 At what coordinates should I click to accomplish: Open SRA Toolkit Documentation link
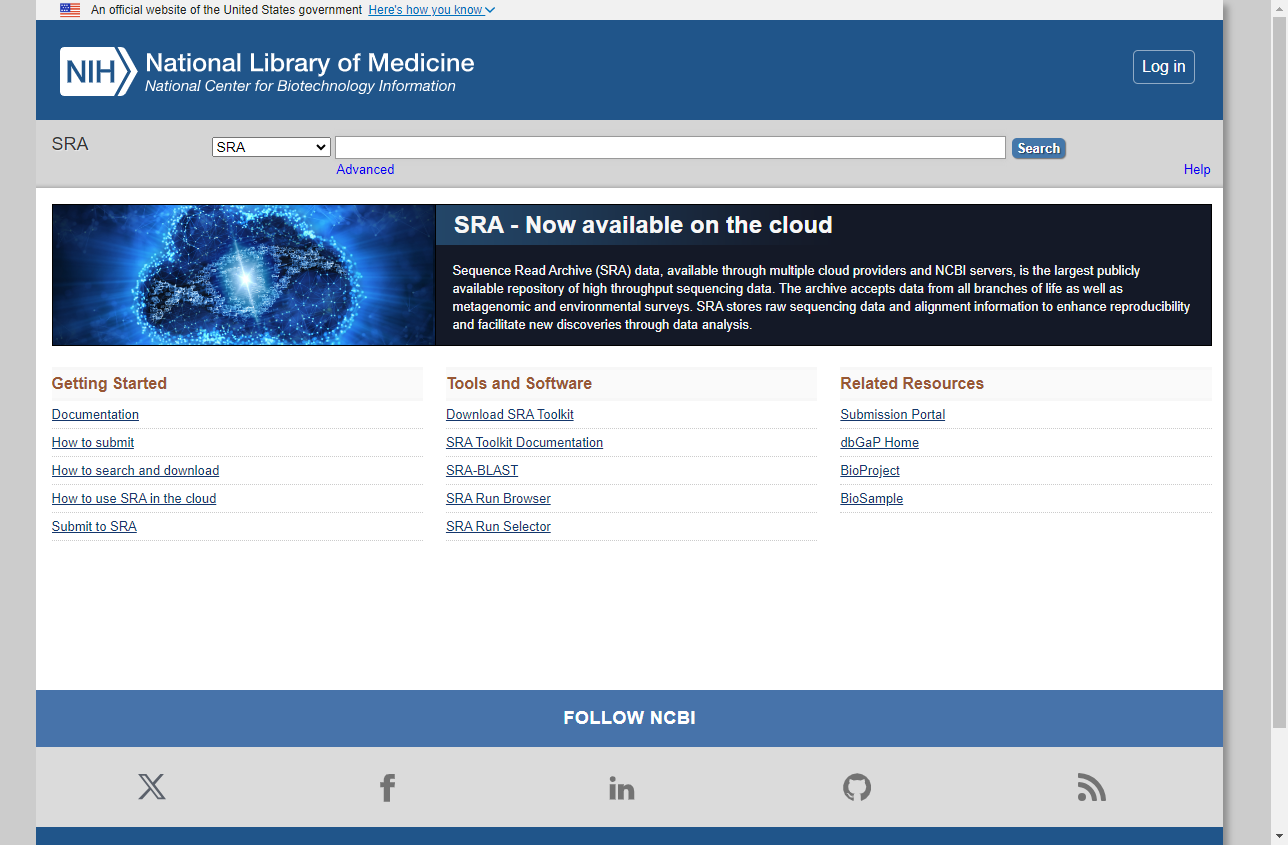(x=524, y=442)
